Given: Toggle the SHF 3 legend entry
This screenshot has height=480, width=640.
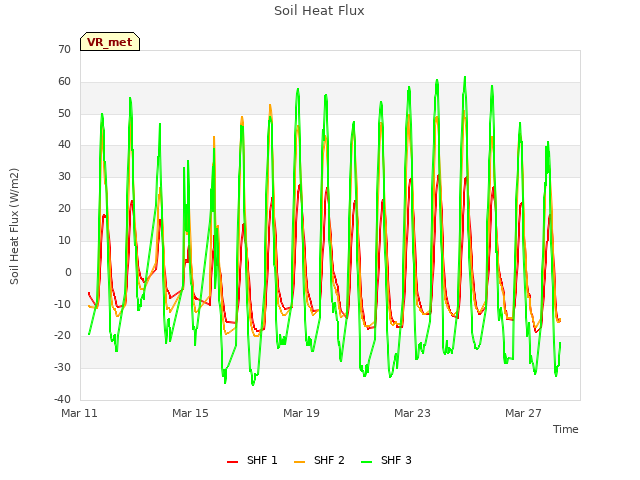Looking at the screenshot, I should pyautogui.click(x=386, y=460).
